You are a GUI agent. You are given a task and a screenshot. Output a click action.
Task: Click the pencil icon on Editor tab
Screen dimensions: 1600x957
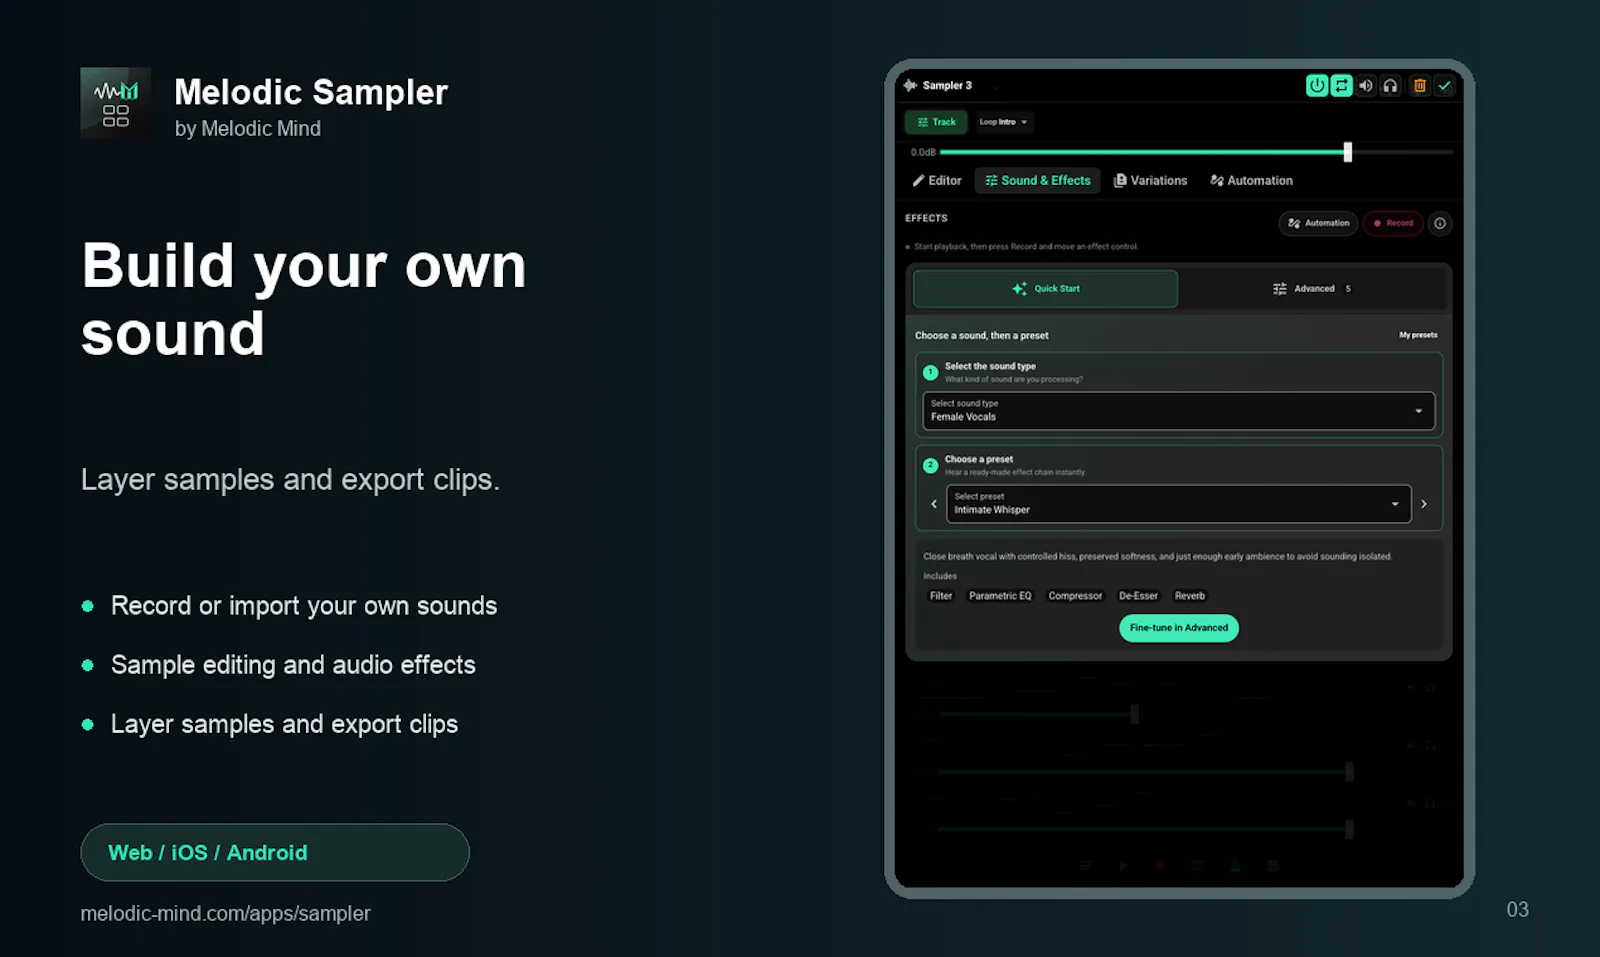pyautogui.click(x=918, y=181)
